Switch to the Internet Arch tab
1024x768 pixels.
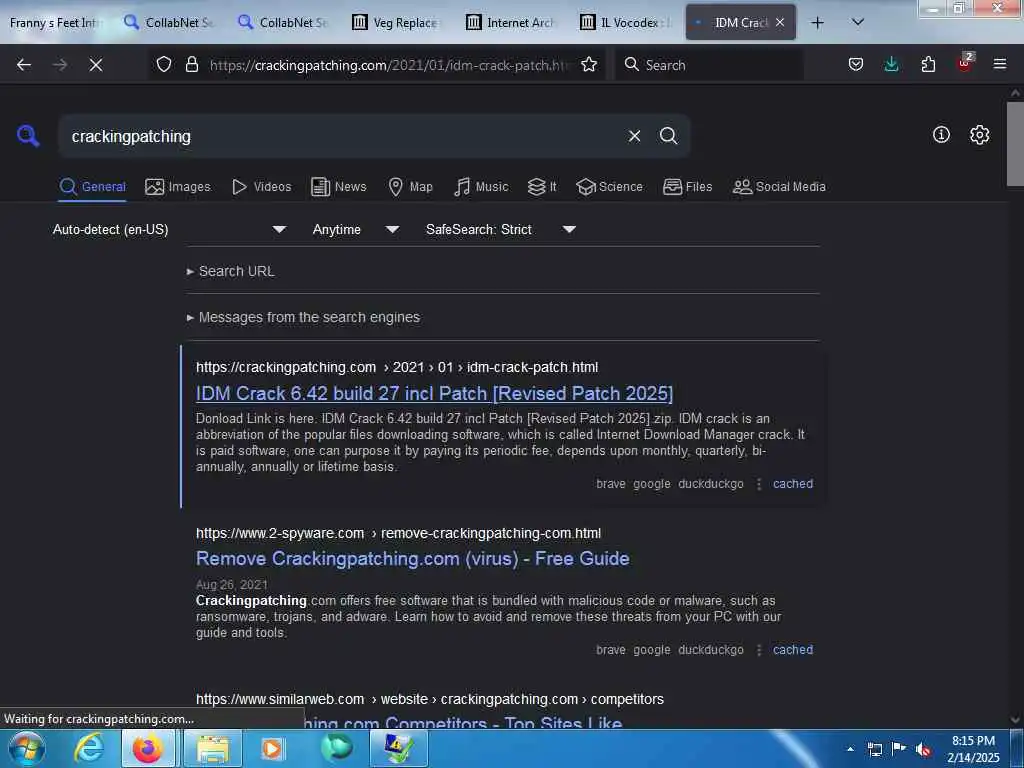pyautogui.click(x=512, y=23)
